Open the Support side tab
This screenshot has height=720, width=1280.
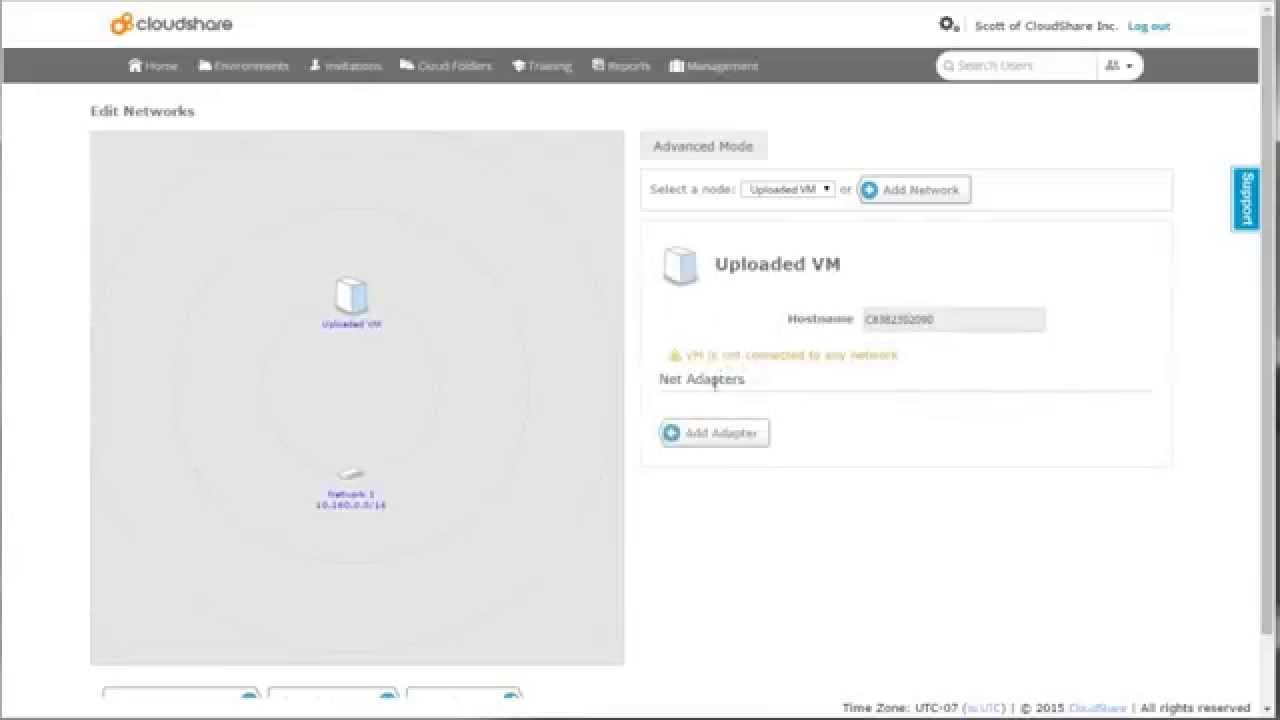click(x=1246, y=198)
